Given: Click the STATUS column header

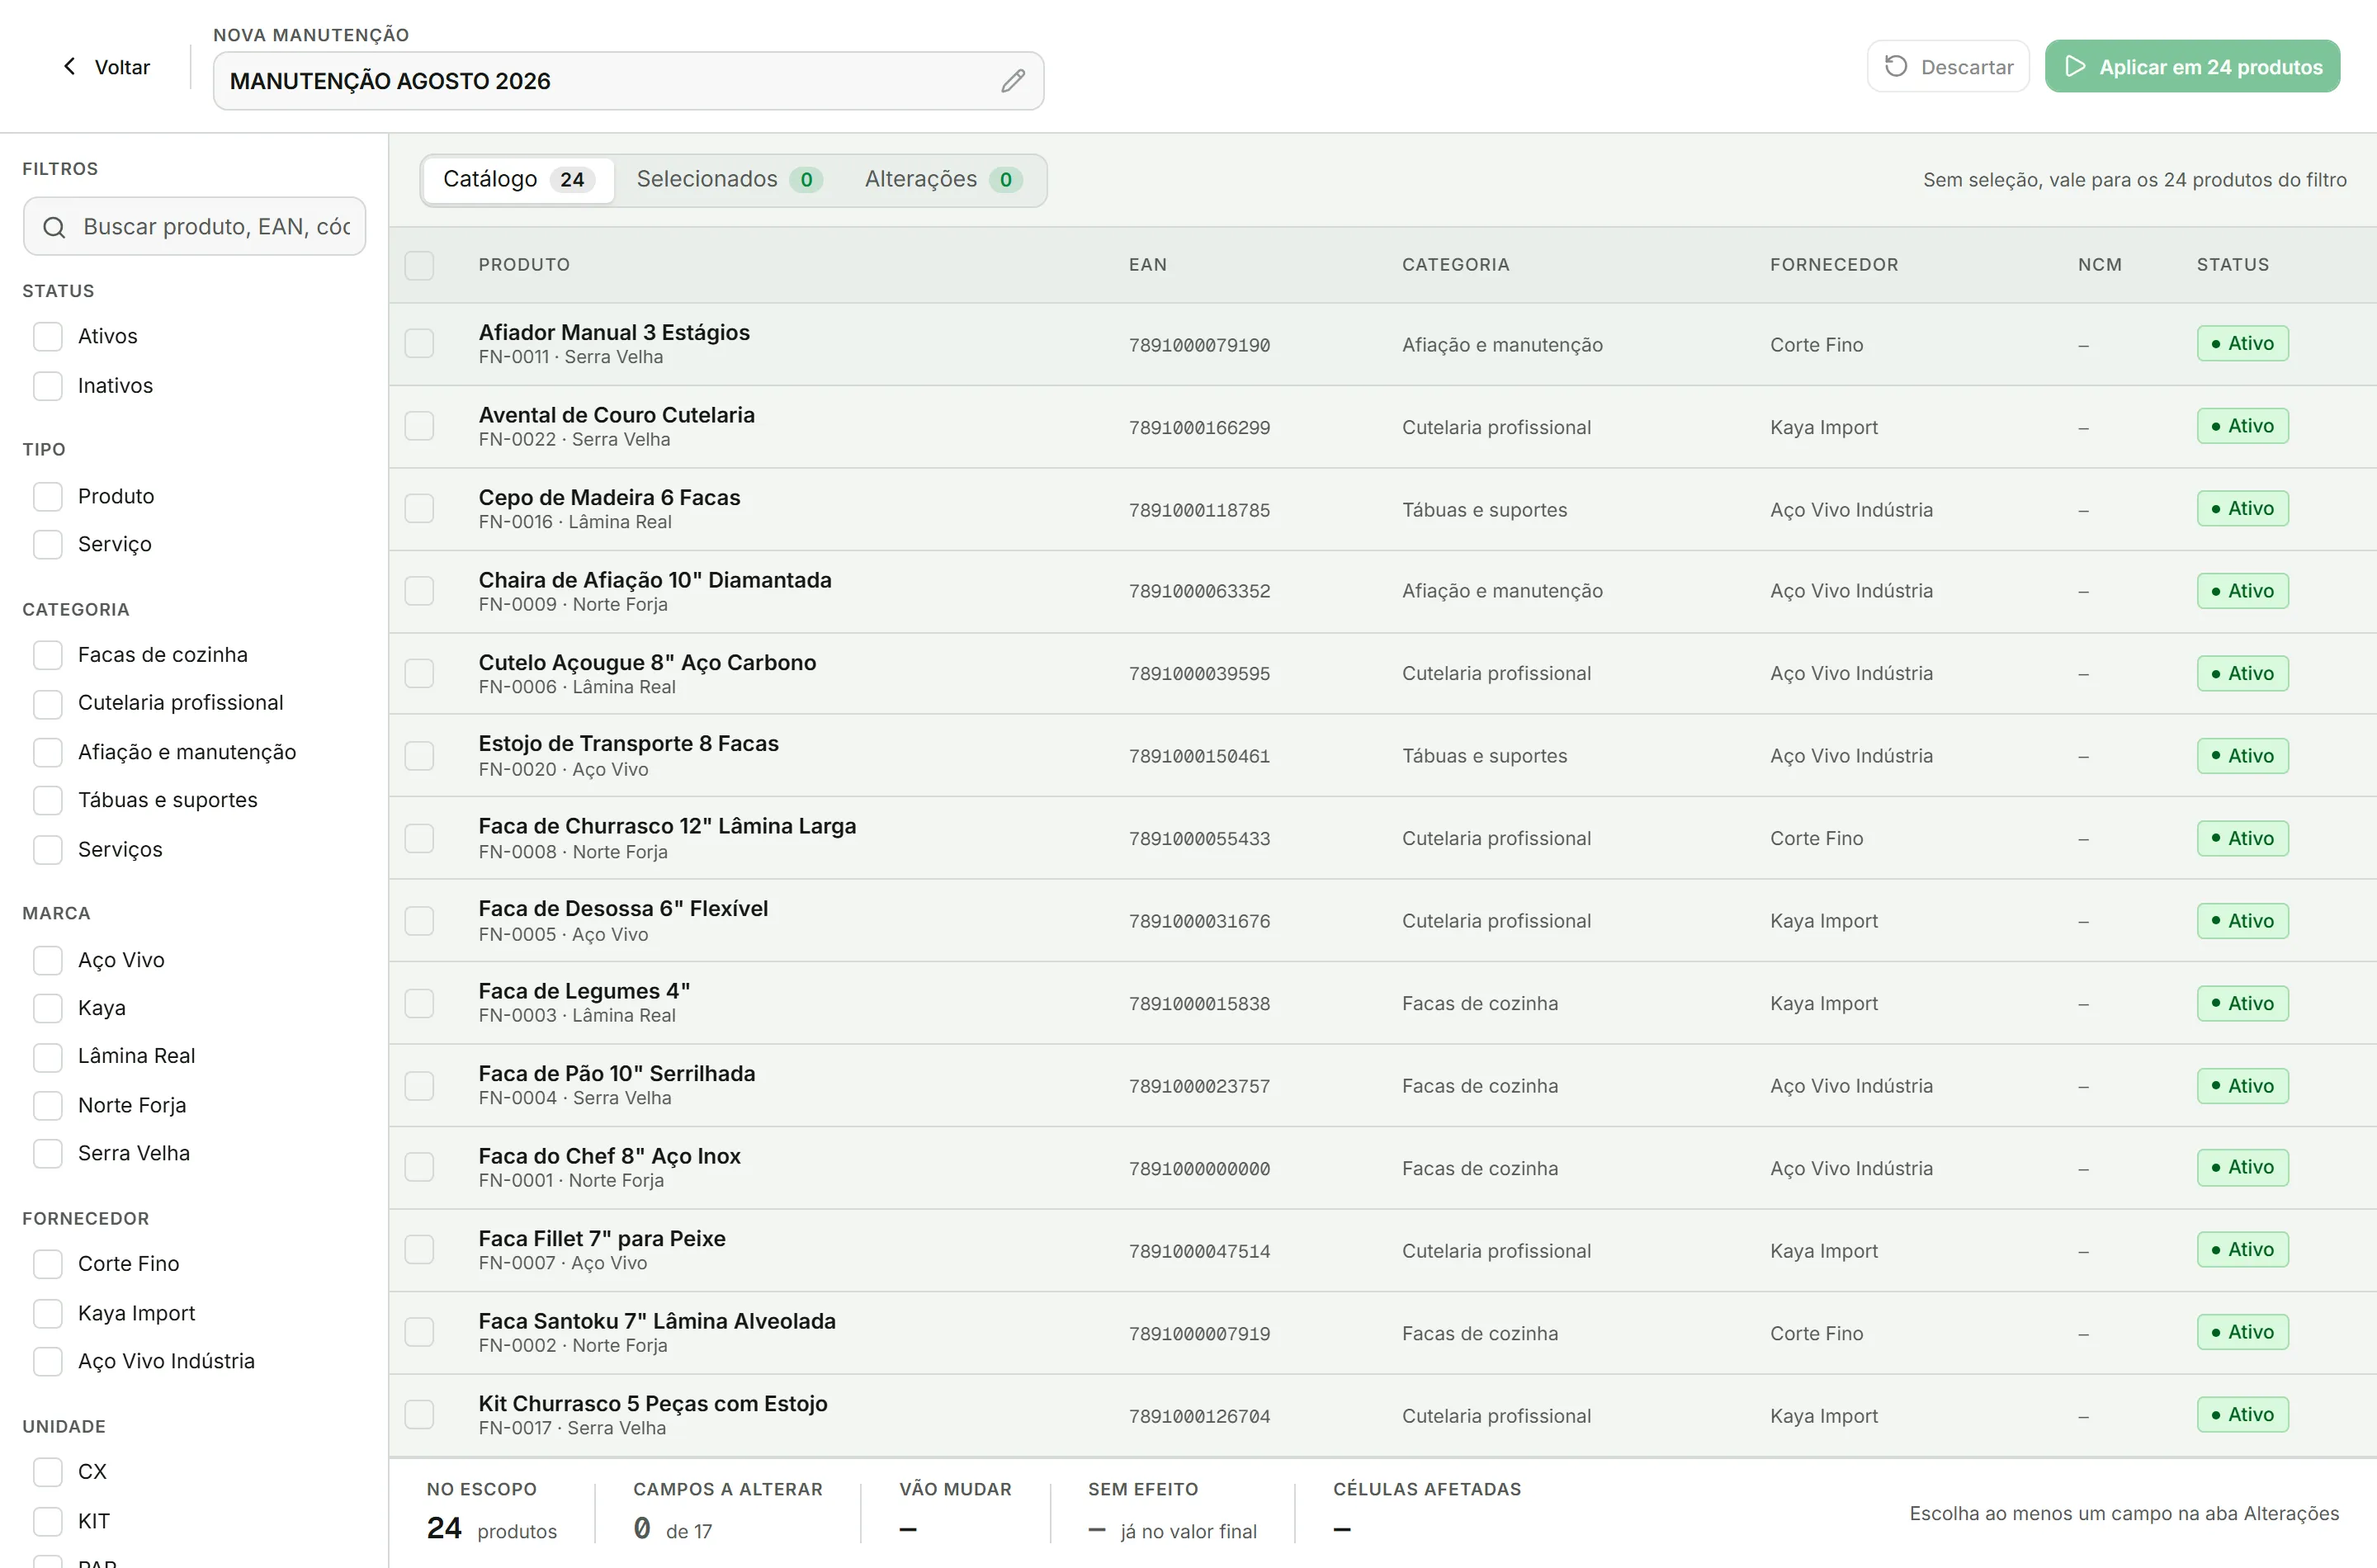Looking at the screenshot, I should point(2233,265).
